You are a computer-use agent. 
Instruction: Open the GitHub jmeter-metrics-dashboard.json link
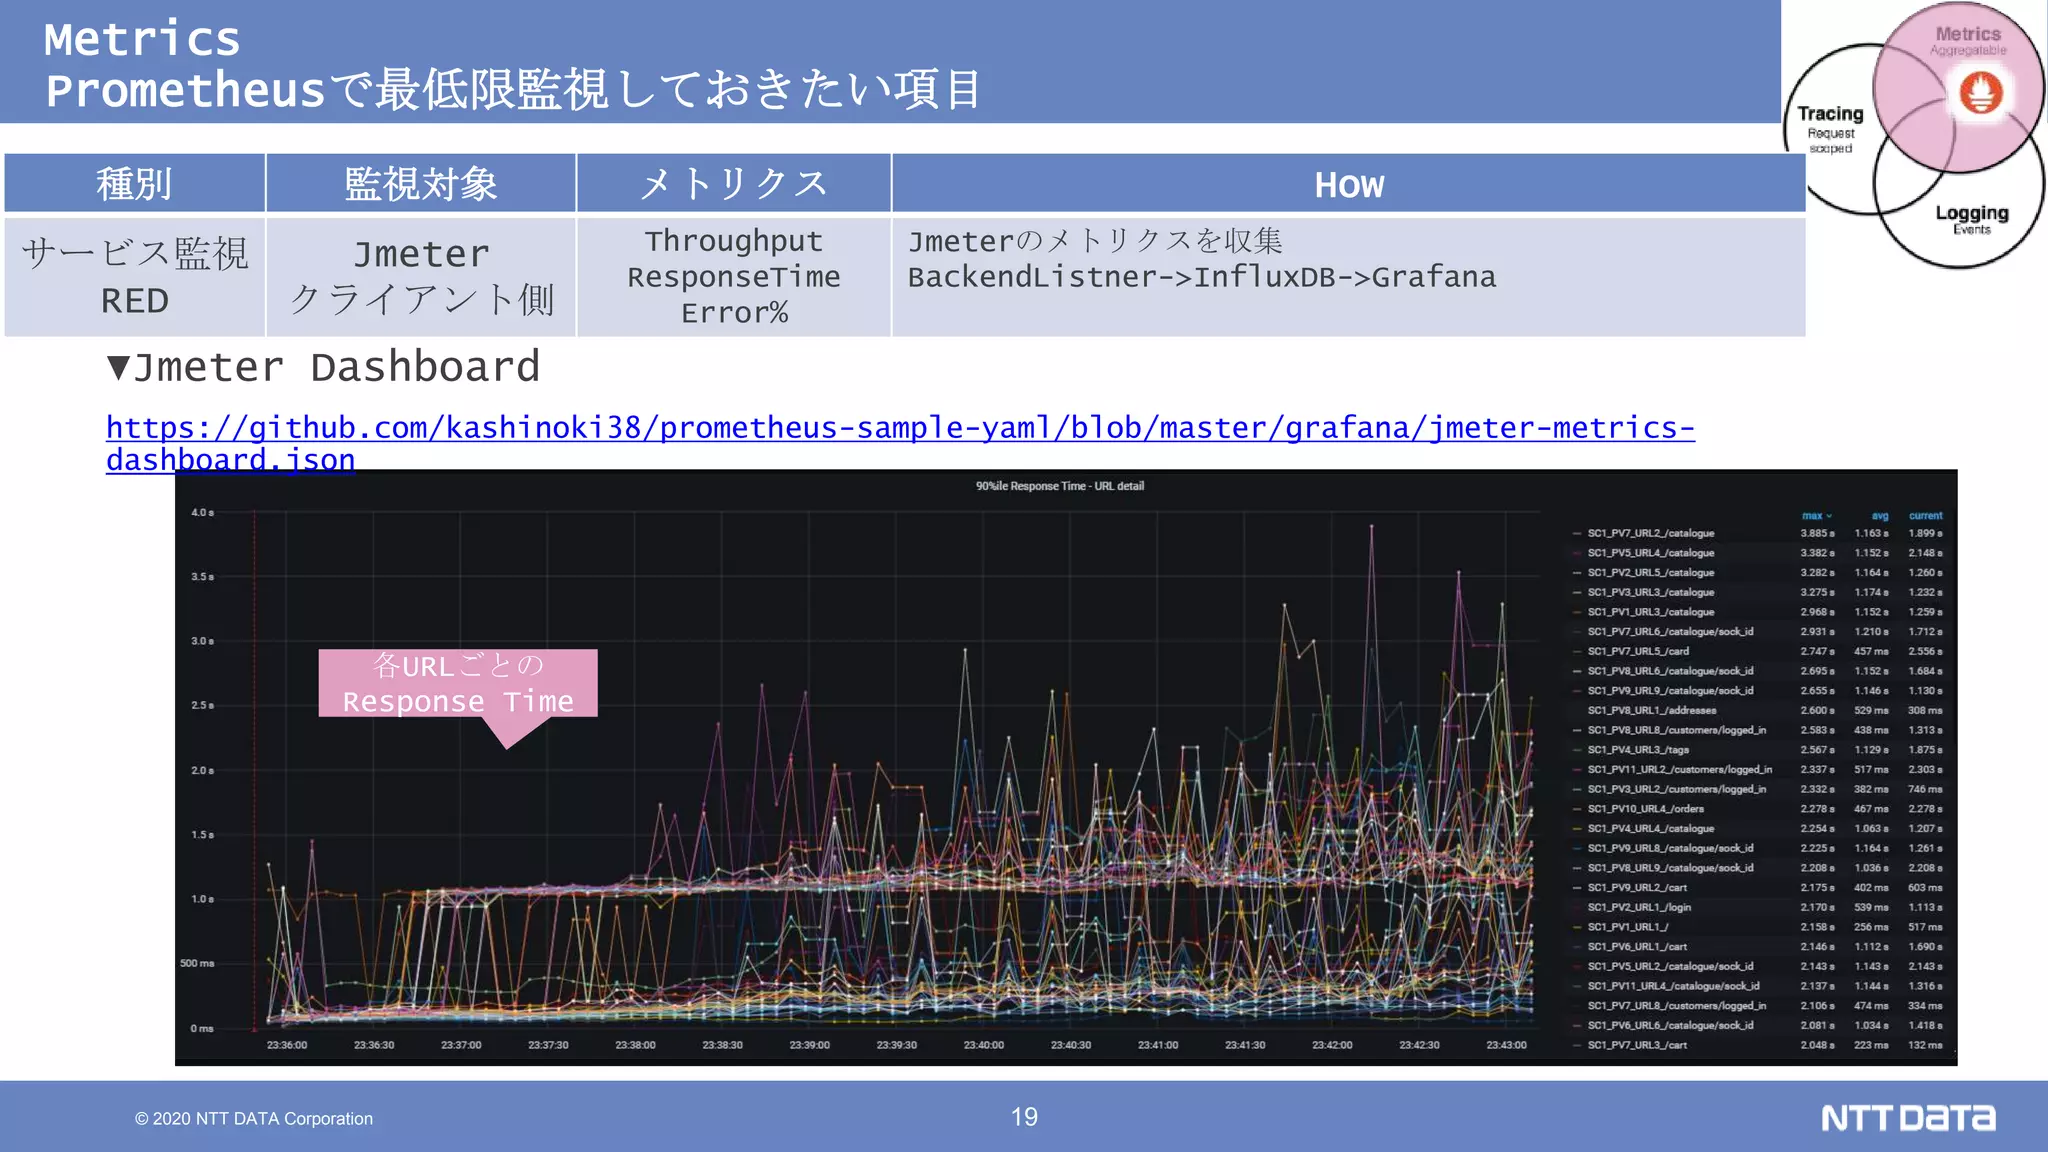(900, 443)
